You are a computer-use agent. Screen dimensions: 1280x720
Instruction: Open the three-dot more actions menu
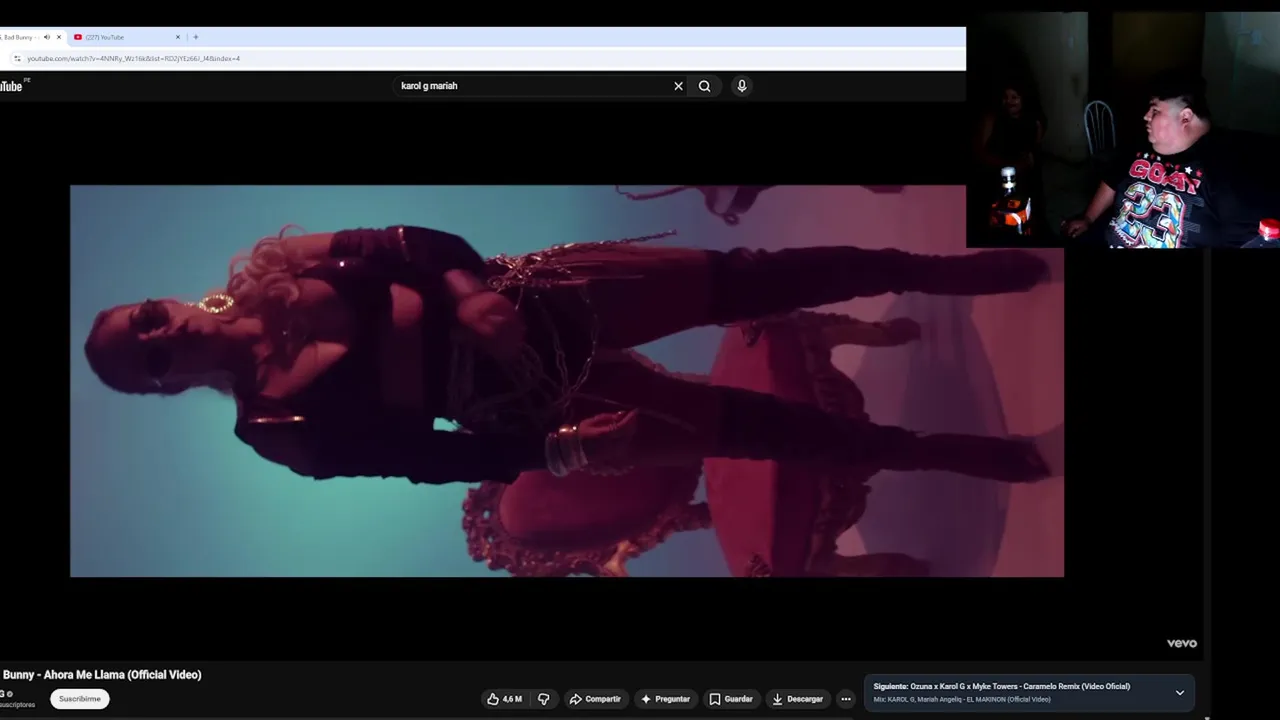click(846, 699)
